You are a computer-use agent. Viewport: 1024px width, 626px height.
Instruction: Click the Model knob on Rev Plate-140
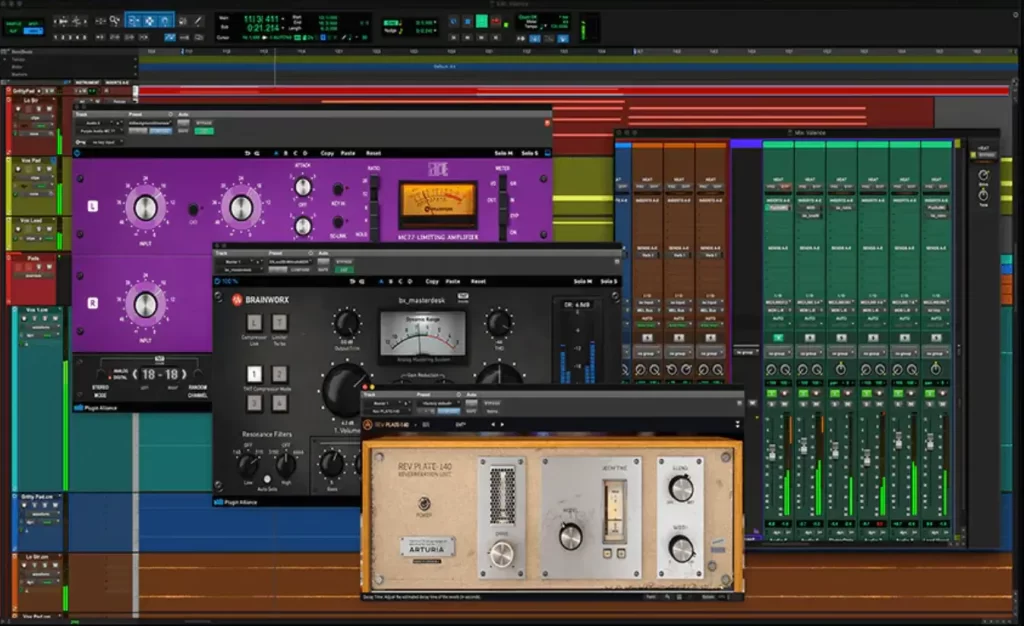(570, 537)
